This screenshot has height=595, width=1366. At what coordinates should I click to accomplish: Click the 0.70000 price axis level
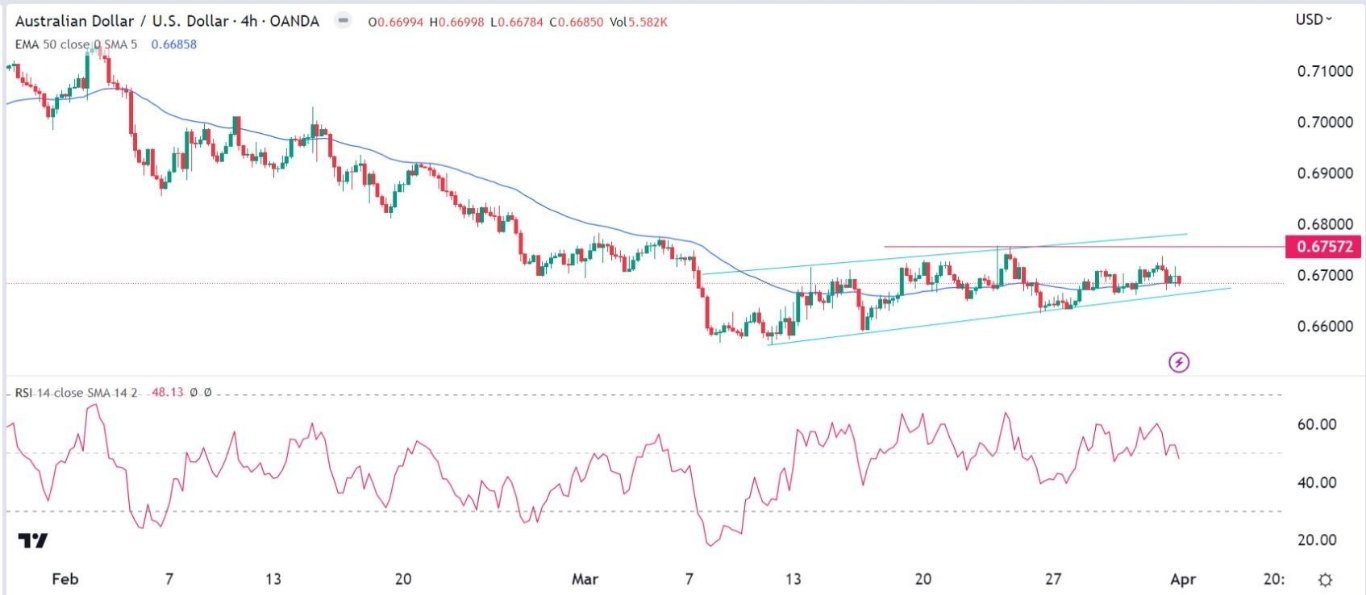1318,123
